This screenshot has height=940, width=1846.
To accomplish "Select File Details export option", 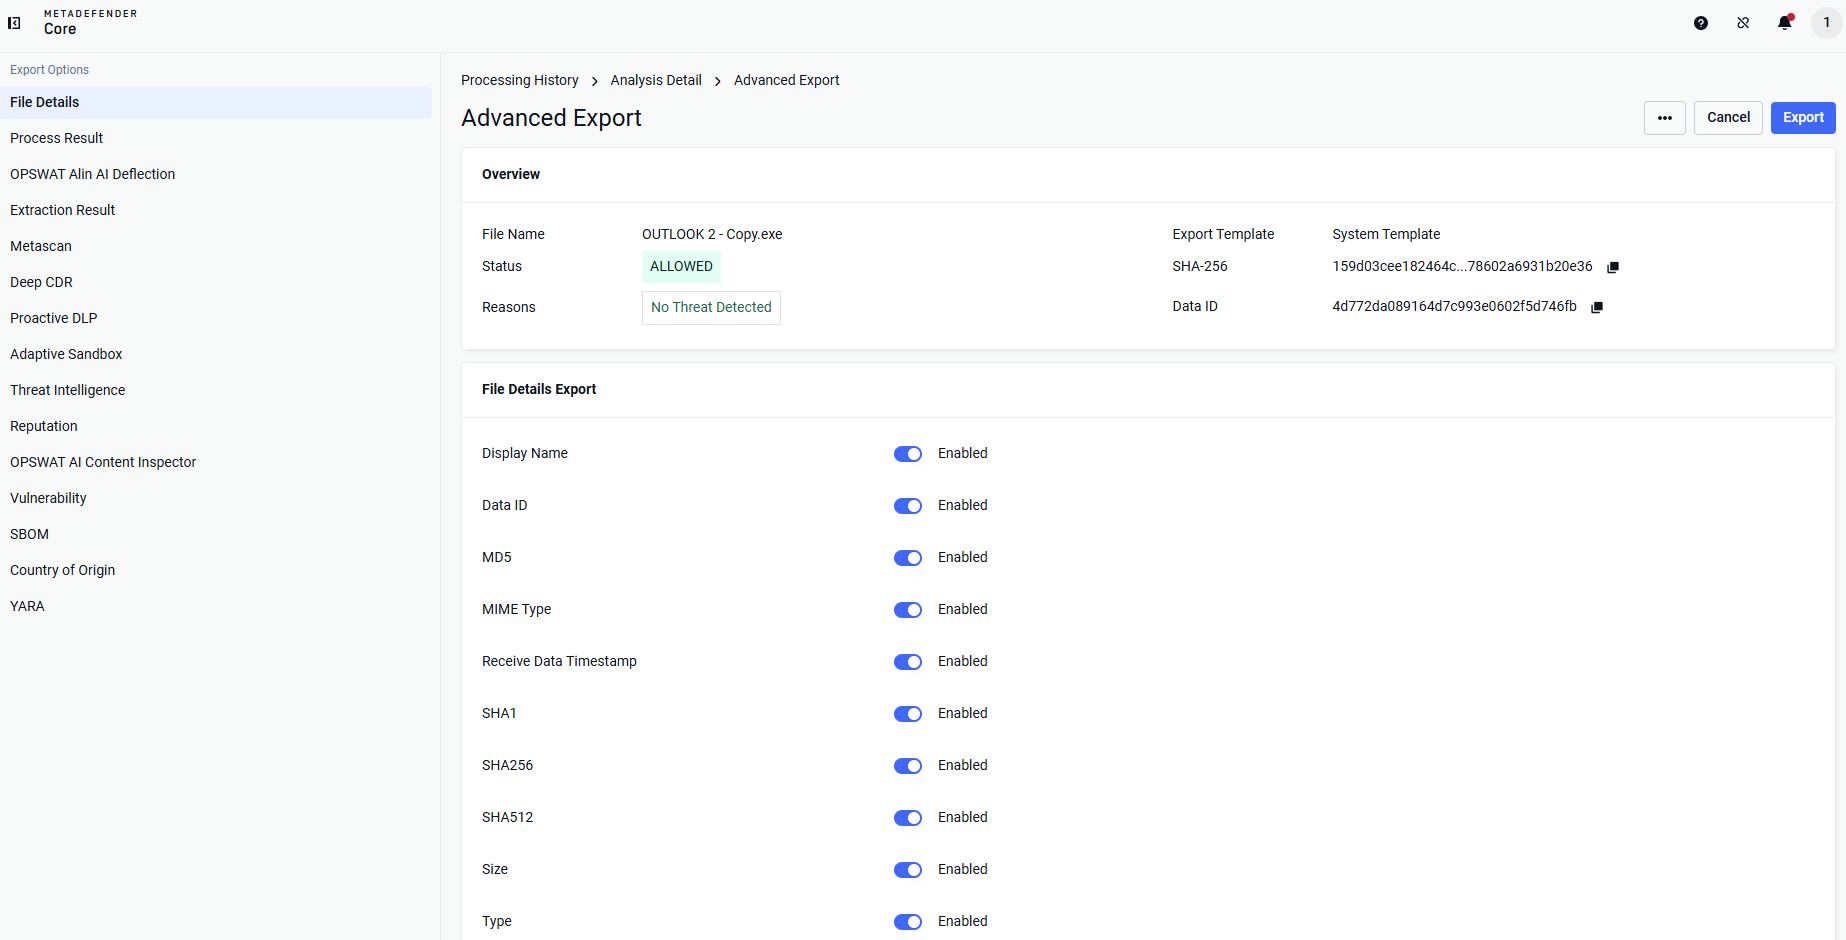I will coord(216,103).
